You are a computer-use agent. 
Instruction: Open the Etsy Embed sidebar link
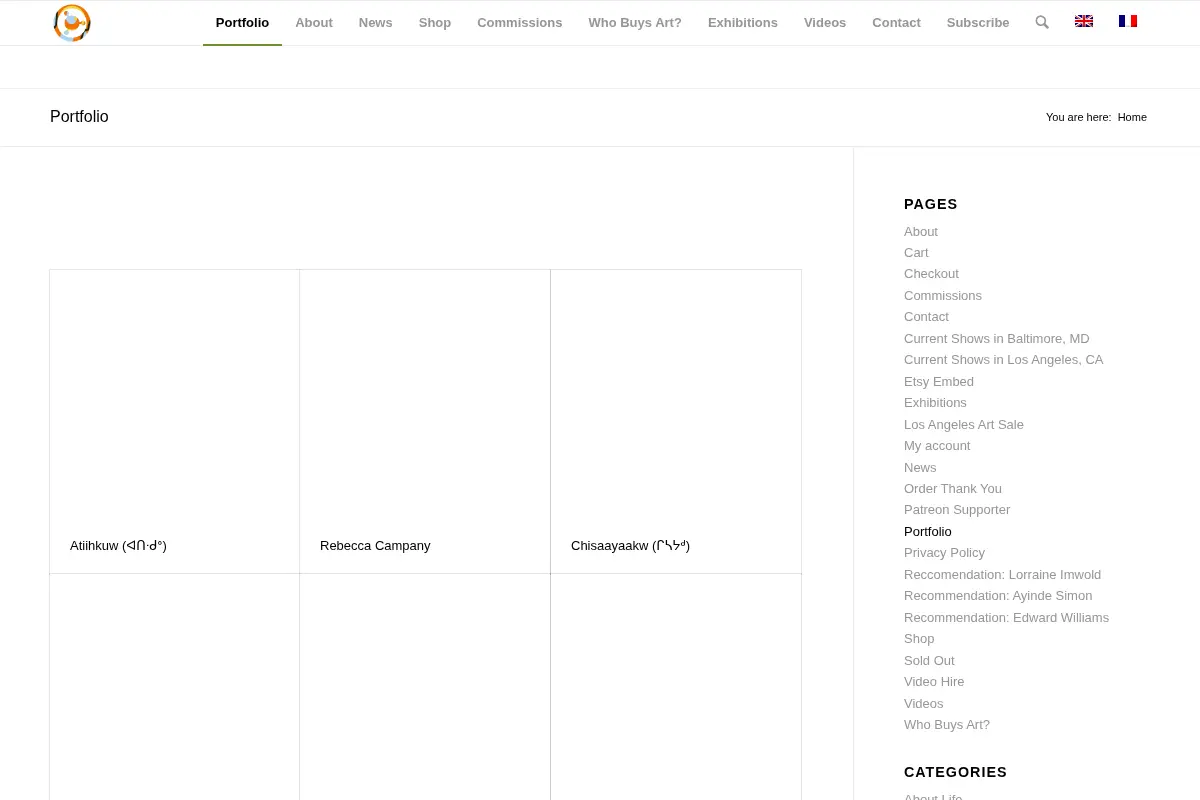[939, 382]
